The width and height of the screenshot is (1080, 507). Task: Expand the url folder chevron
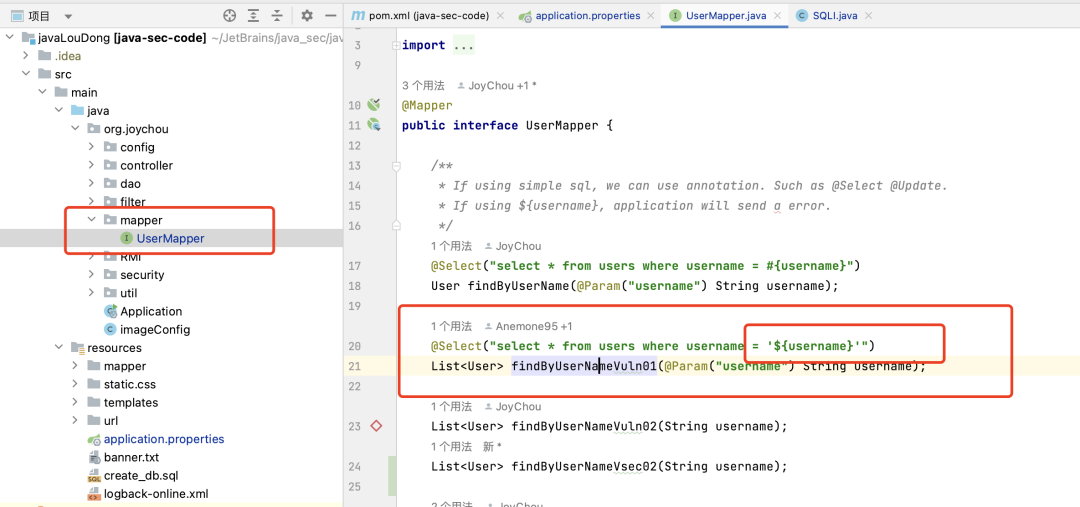(x=75, y=420)
